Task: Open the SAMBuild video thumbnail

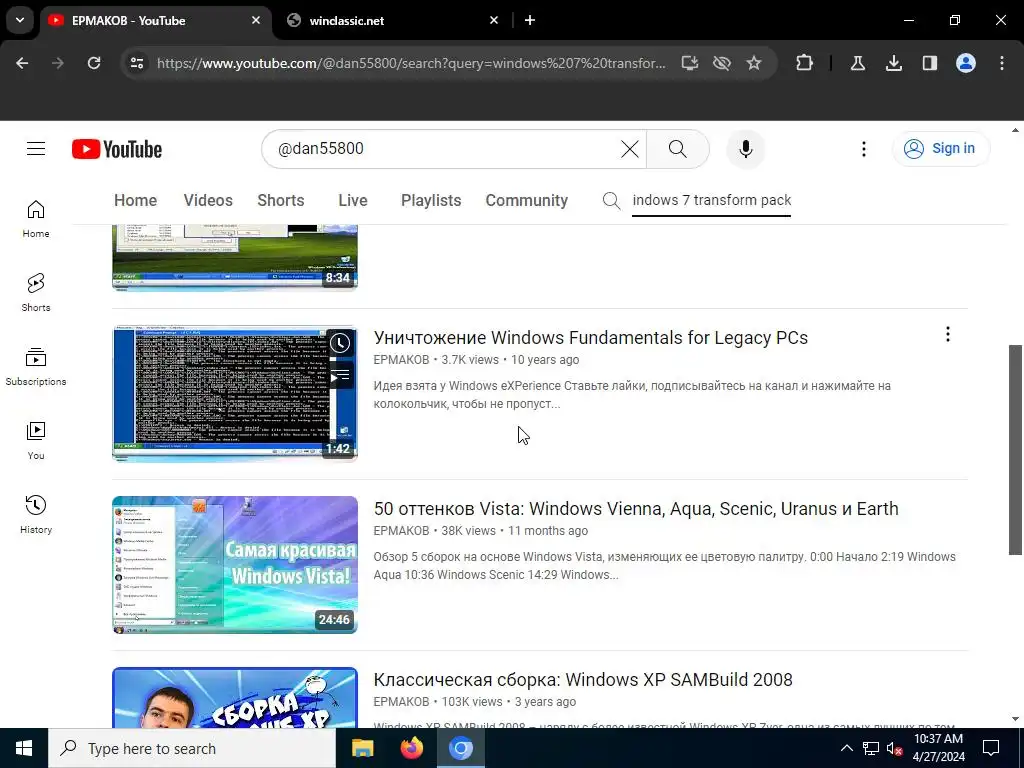Action: click(235, 697)
